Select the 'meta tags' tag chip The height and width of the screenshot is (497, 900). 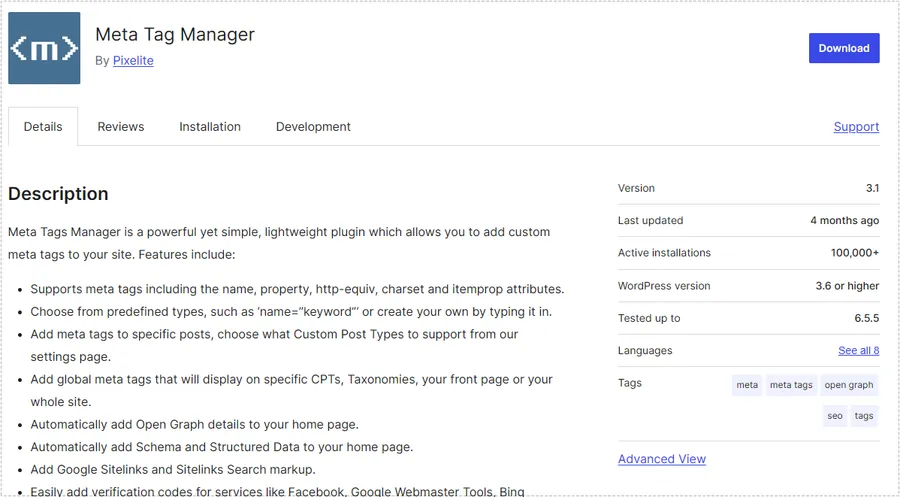791,385
